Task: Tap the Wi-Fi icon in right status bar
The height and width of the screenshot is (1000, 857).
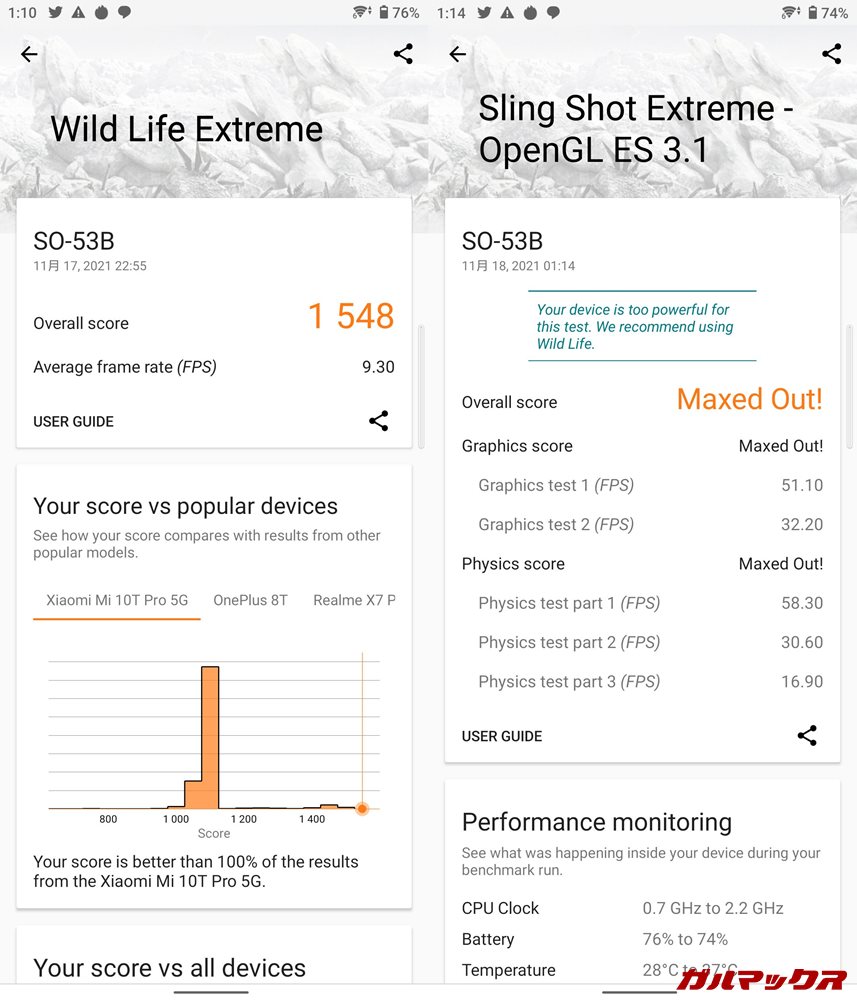Action: click(x=791, y=13)
